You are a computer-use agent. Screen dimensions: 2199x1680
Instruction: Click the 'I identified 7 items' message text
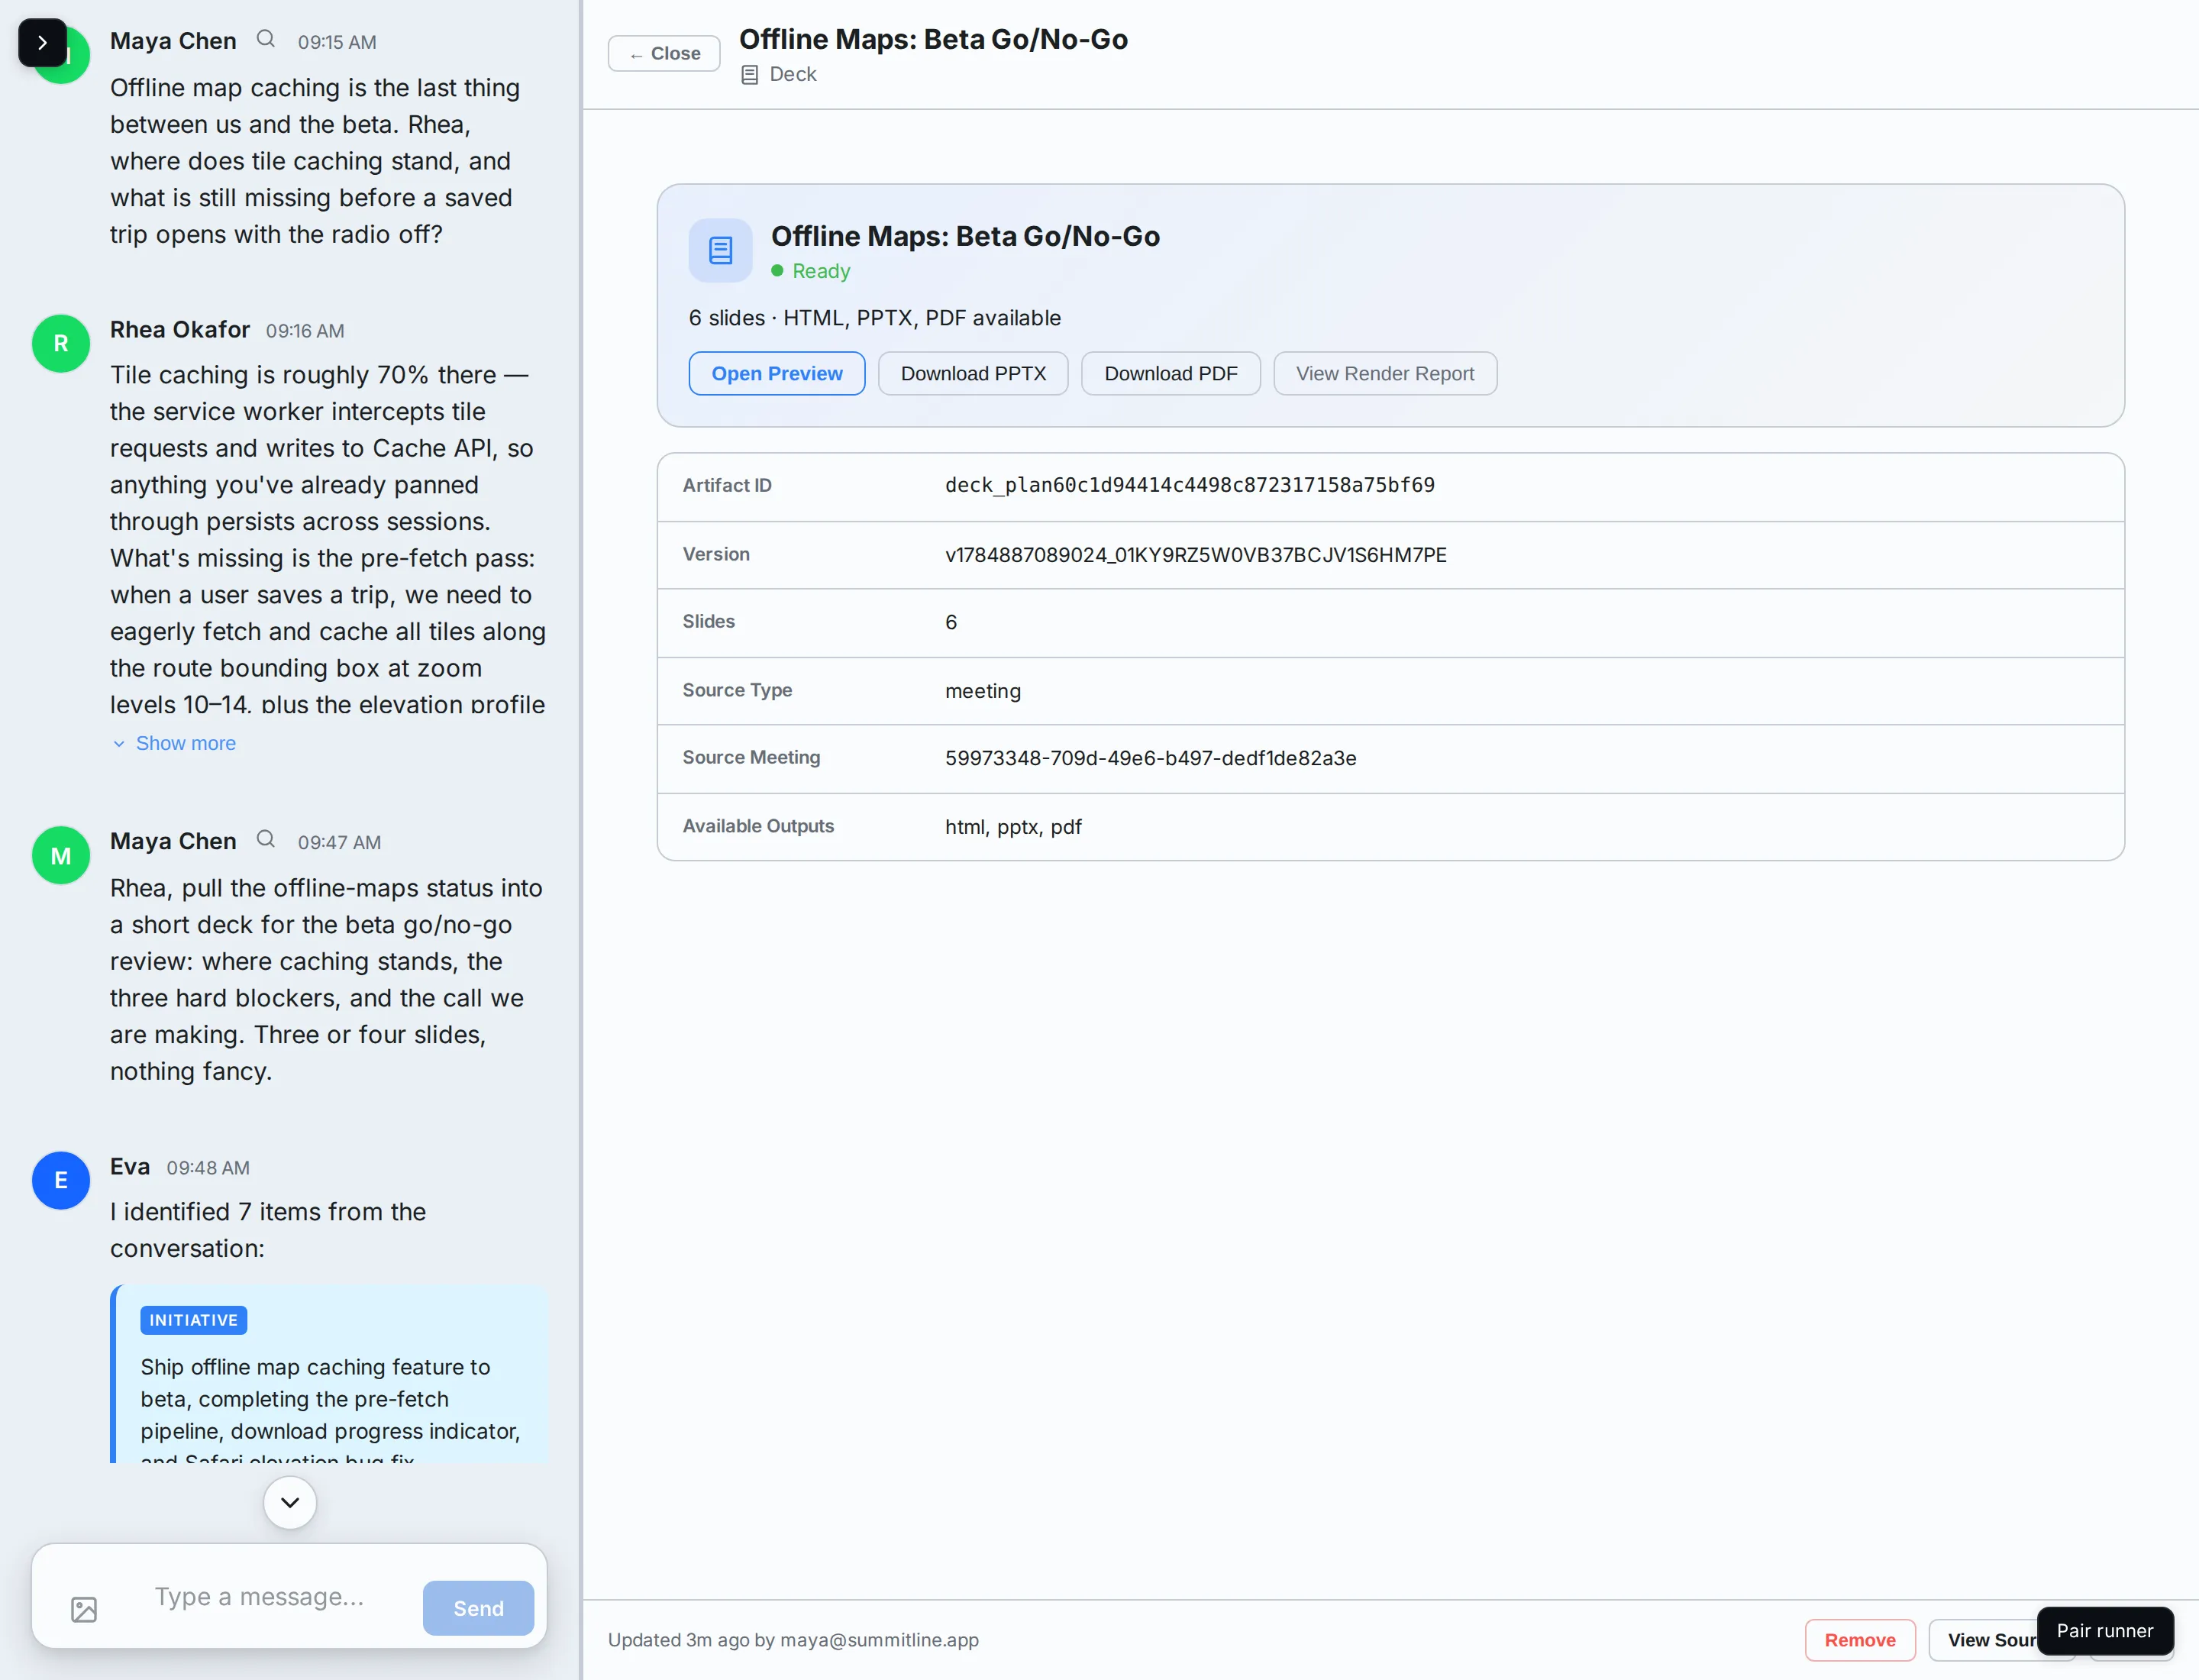point(268,1230)
